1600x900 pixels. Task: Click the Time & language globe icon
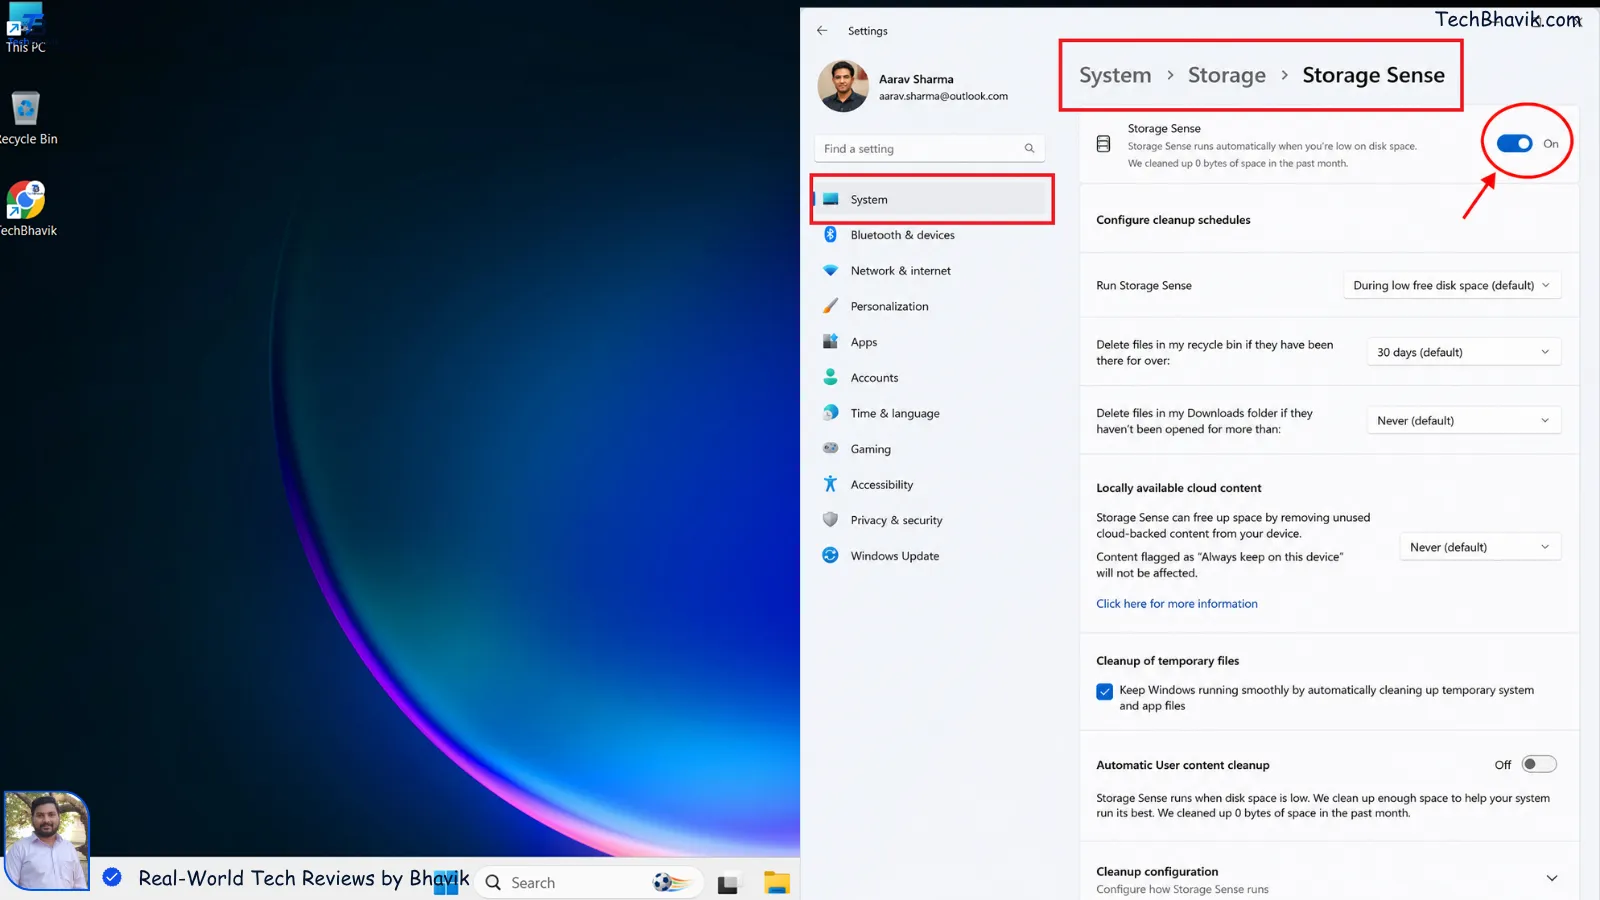coord(830,413)
